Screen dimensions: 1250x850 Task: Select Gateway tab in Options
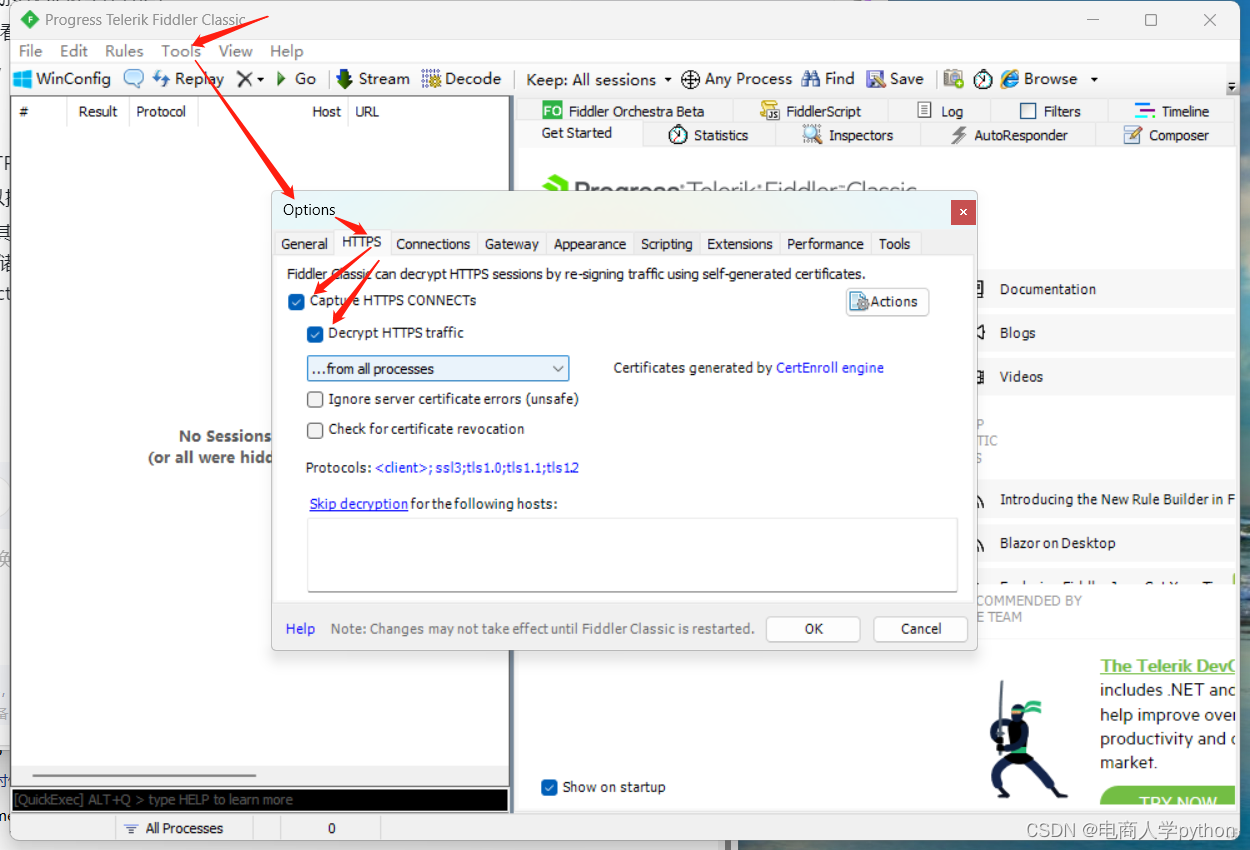[x=512, y=244]
